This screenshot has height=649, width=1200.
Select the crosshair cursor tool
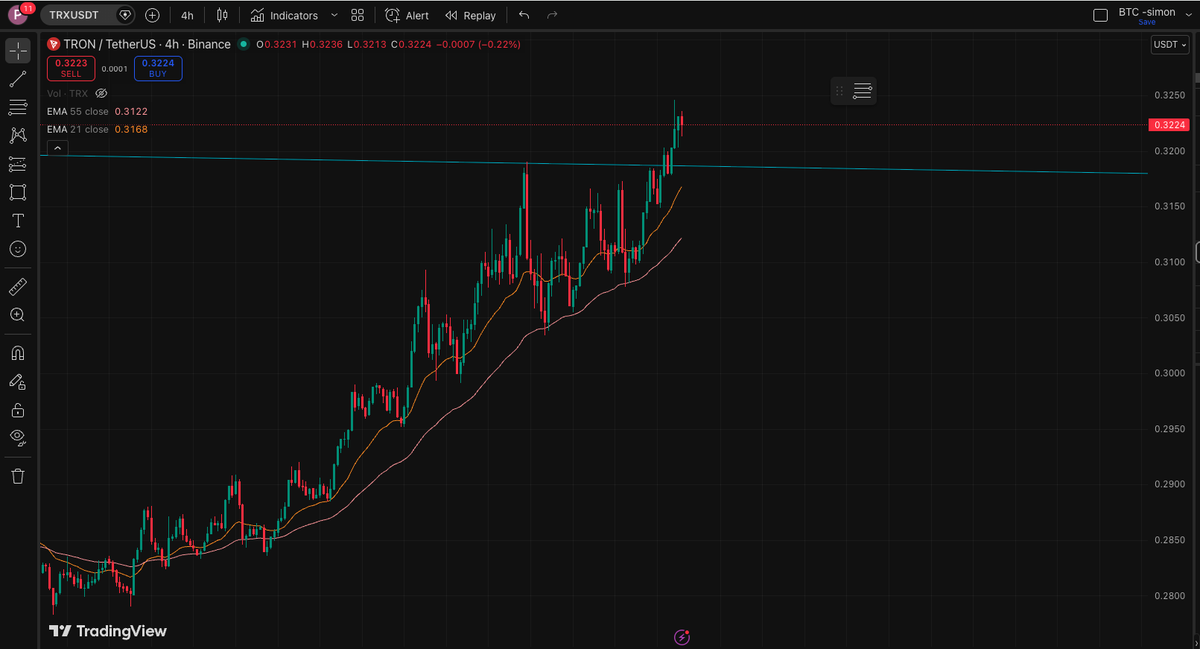click(18, 50)
